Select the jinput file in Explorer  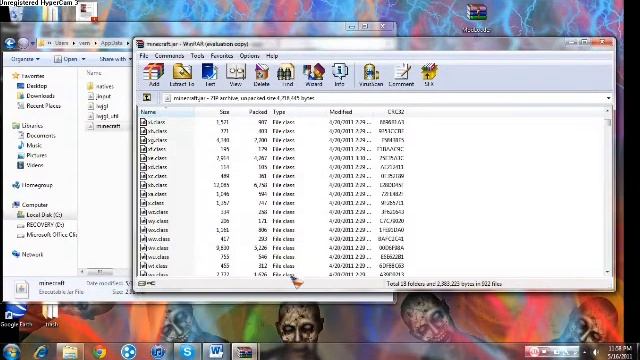pyautogui.click(x=99, y=96)
